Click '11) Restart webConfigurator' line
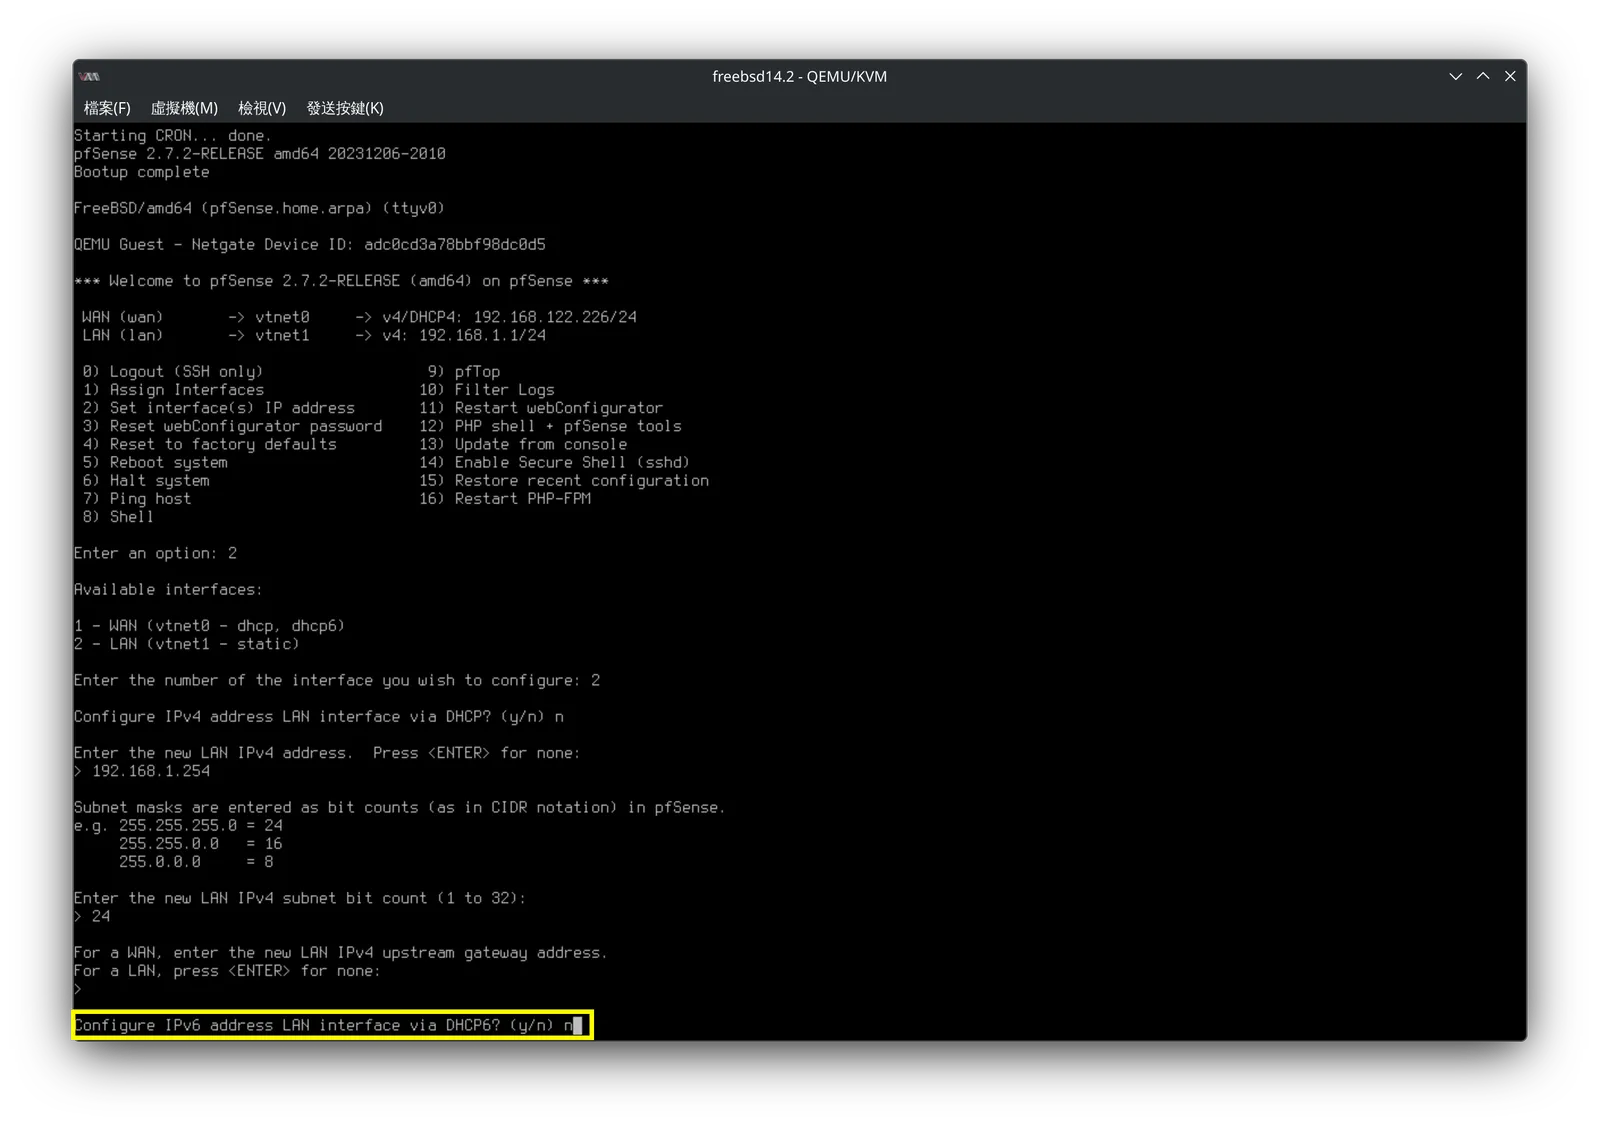 (541, 407)
